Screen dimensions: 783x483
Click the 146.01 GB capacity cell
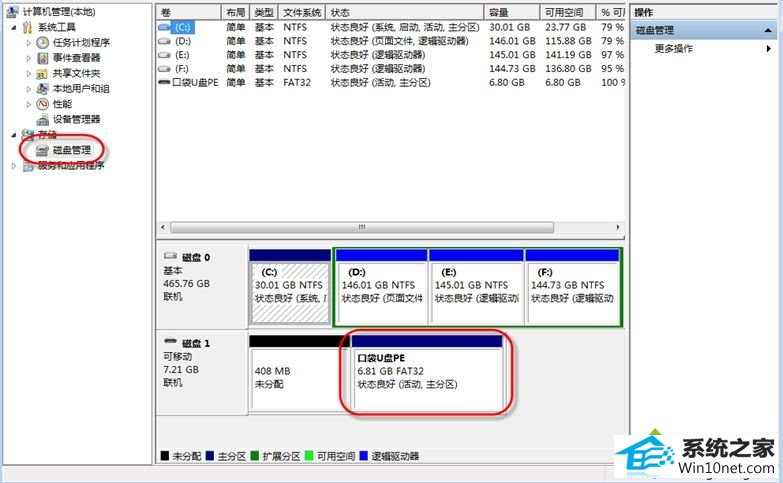point(512,41)
